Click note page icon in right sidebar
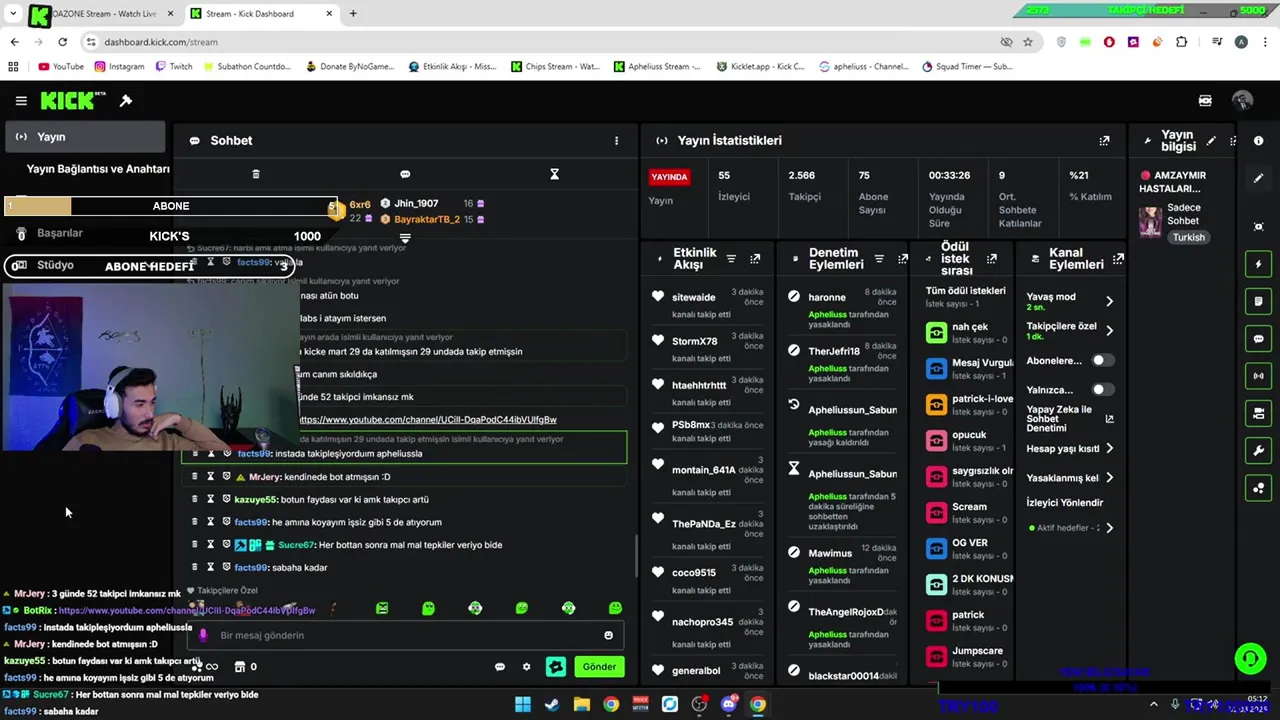Viewport: 1280px width, 720px height. coord(1258,301)
